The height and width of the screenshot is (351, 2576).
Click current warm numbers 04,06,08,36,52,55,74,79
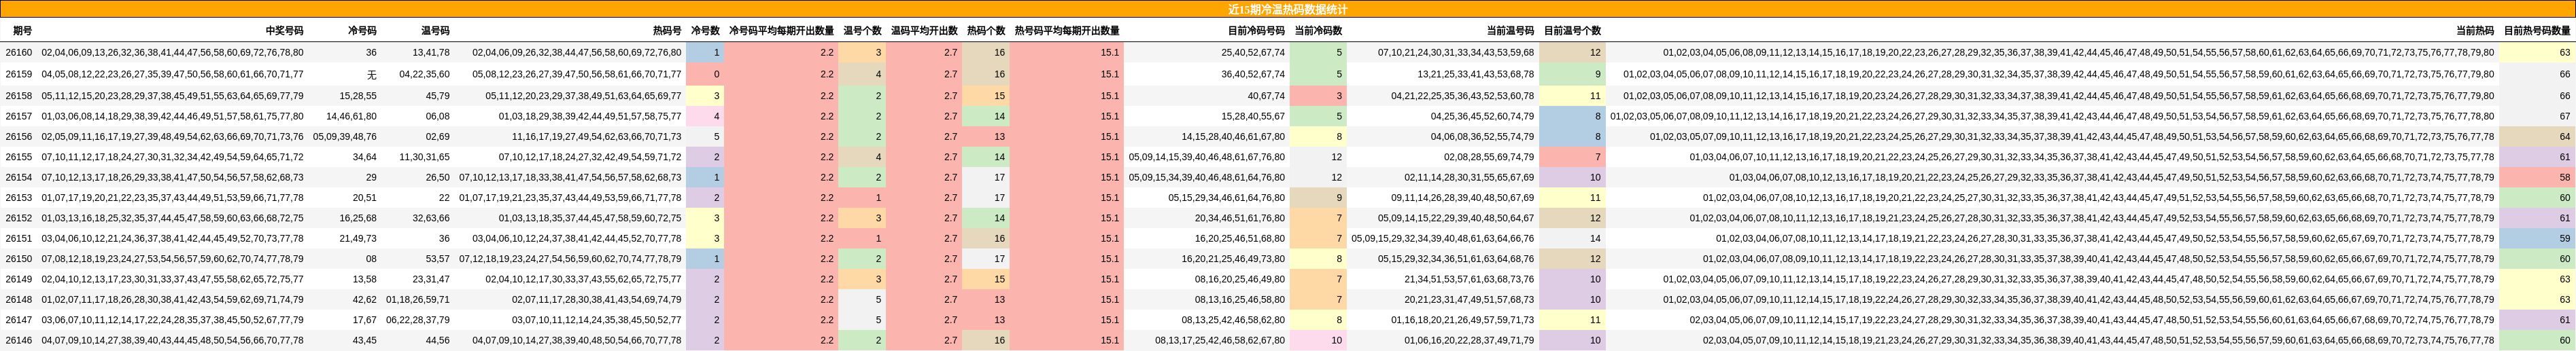[1482, 137]
